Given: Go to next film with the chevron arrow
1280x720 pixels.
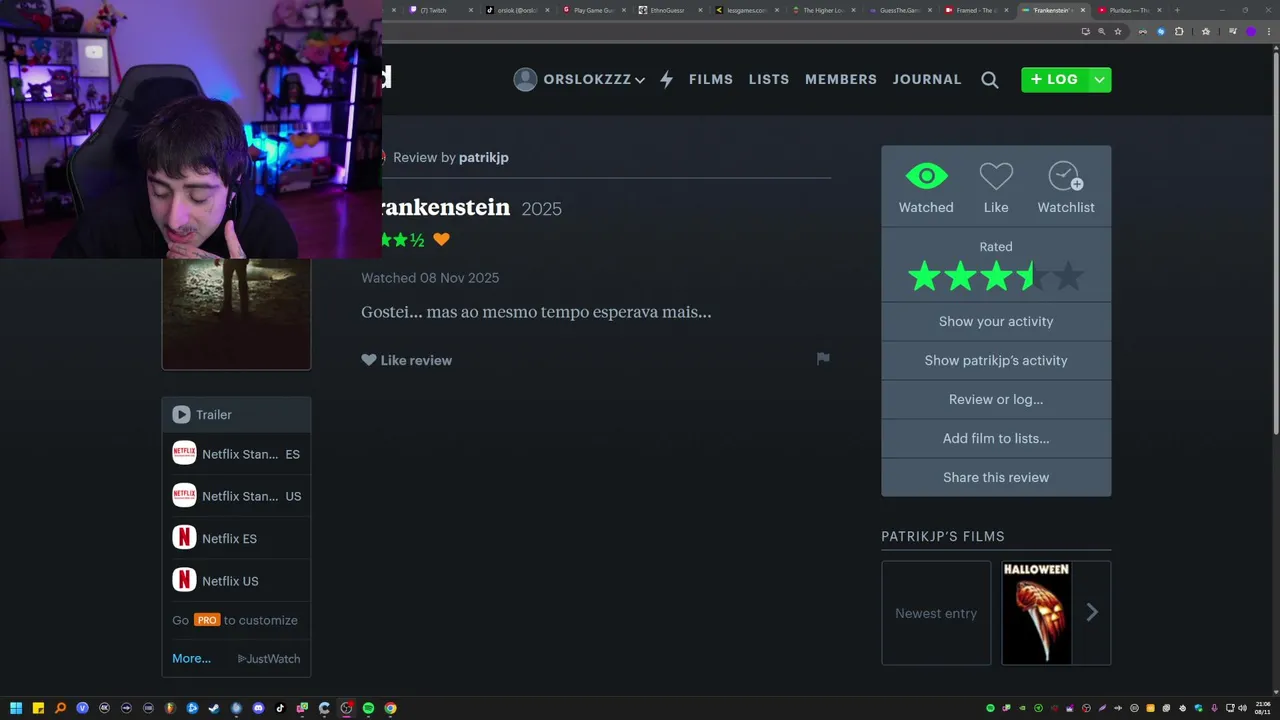Looking at the screenshot, I should tap(1092, 613).
